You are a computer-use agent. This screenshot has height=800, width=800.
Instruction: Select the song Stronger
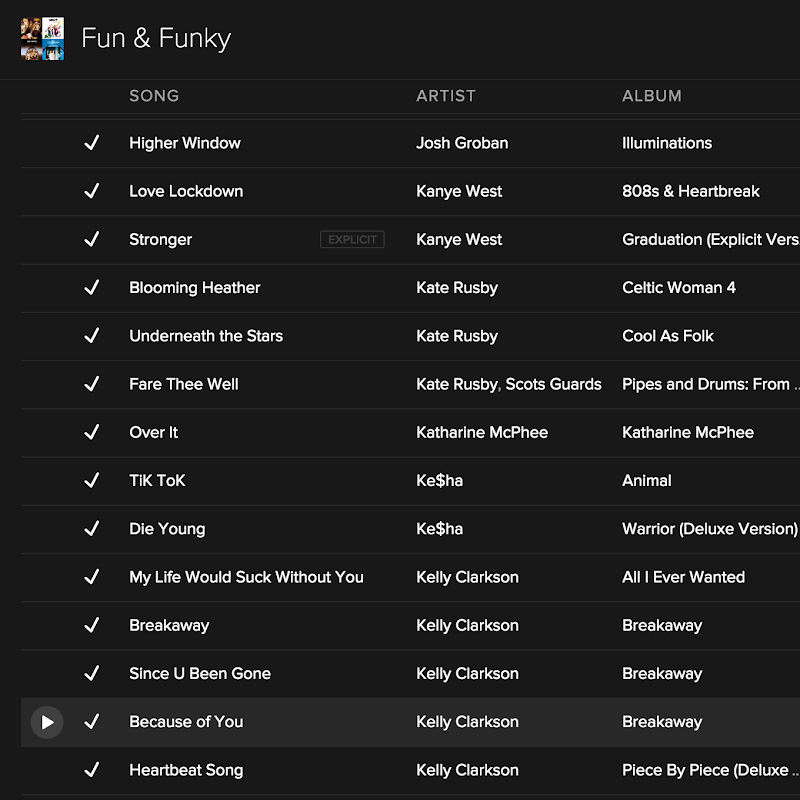[161, 239]
